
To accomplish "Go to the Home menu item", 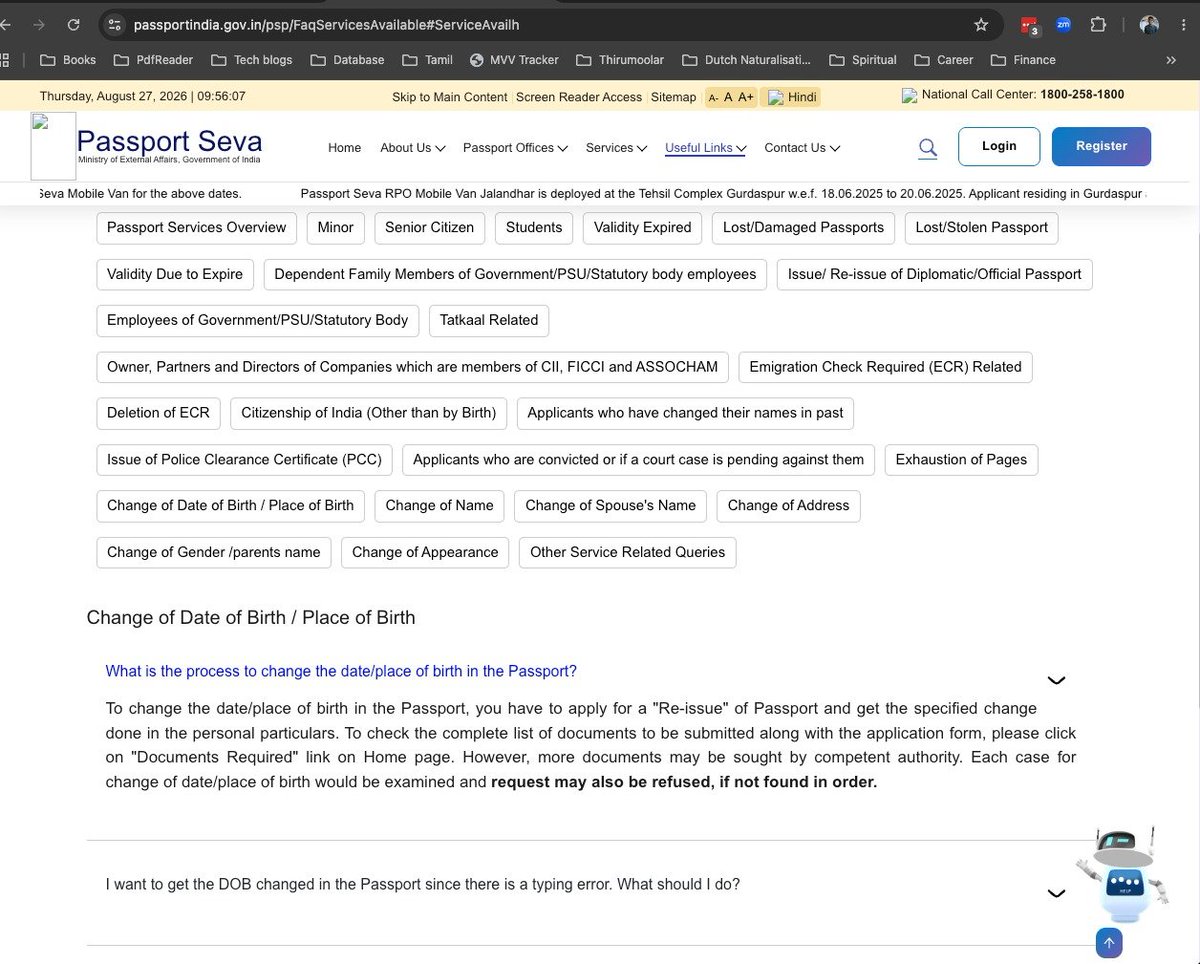I will coord(344,148).
